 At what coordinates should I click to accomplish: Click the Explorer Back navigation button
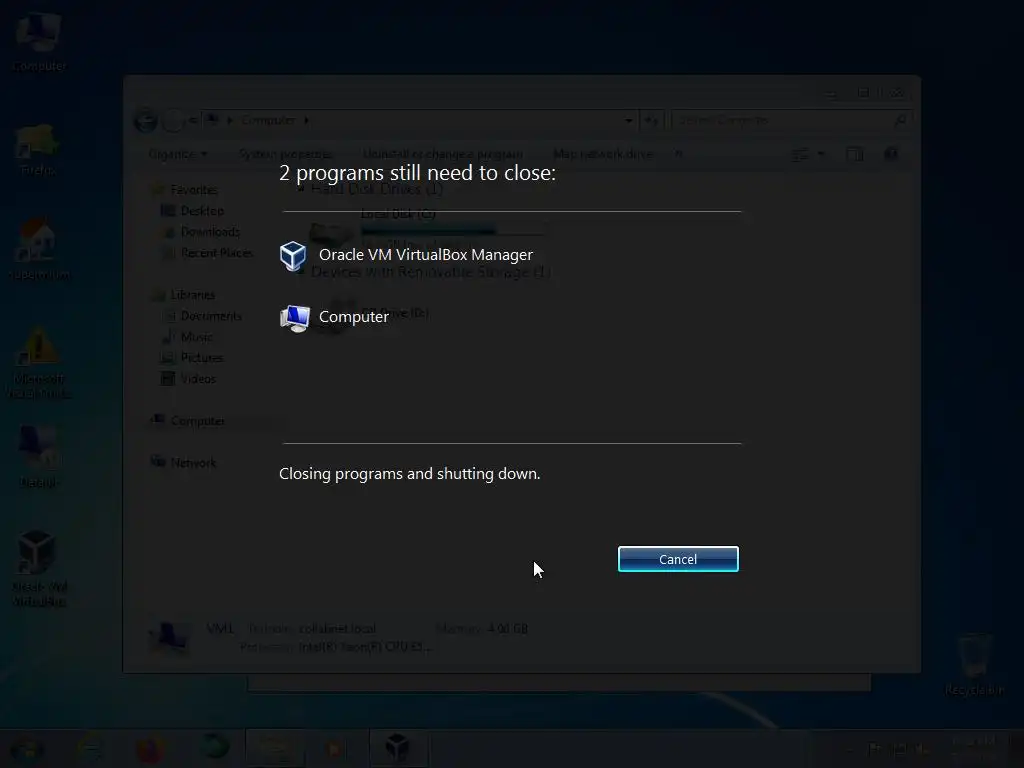pos(146,120)
